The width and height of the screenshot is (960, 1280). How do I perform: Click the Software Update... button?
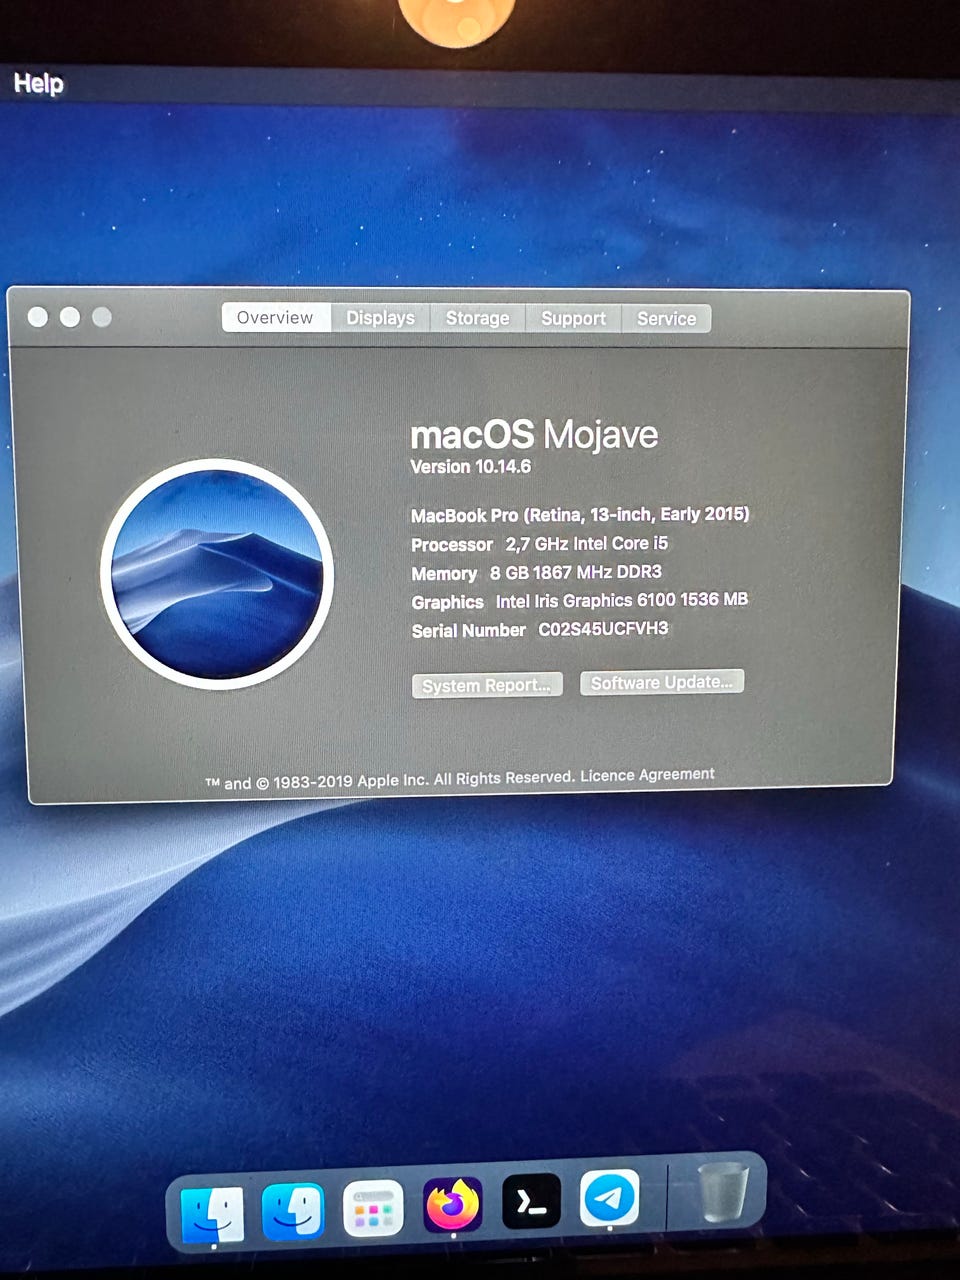(x=662, y=682)
